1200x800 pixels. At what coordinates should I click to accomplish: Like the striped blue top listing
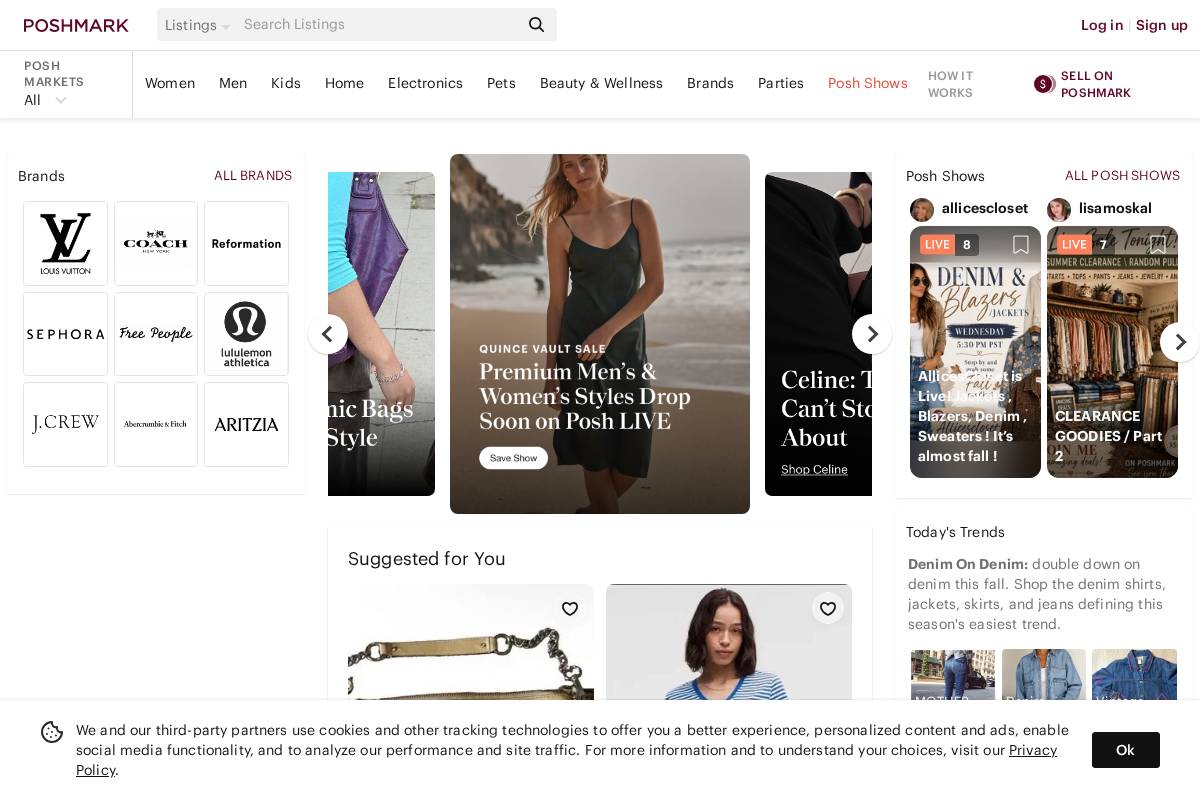coord(828,609)
